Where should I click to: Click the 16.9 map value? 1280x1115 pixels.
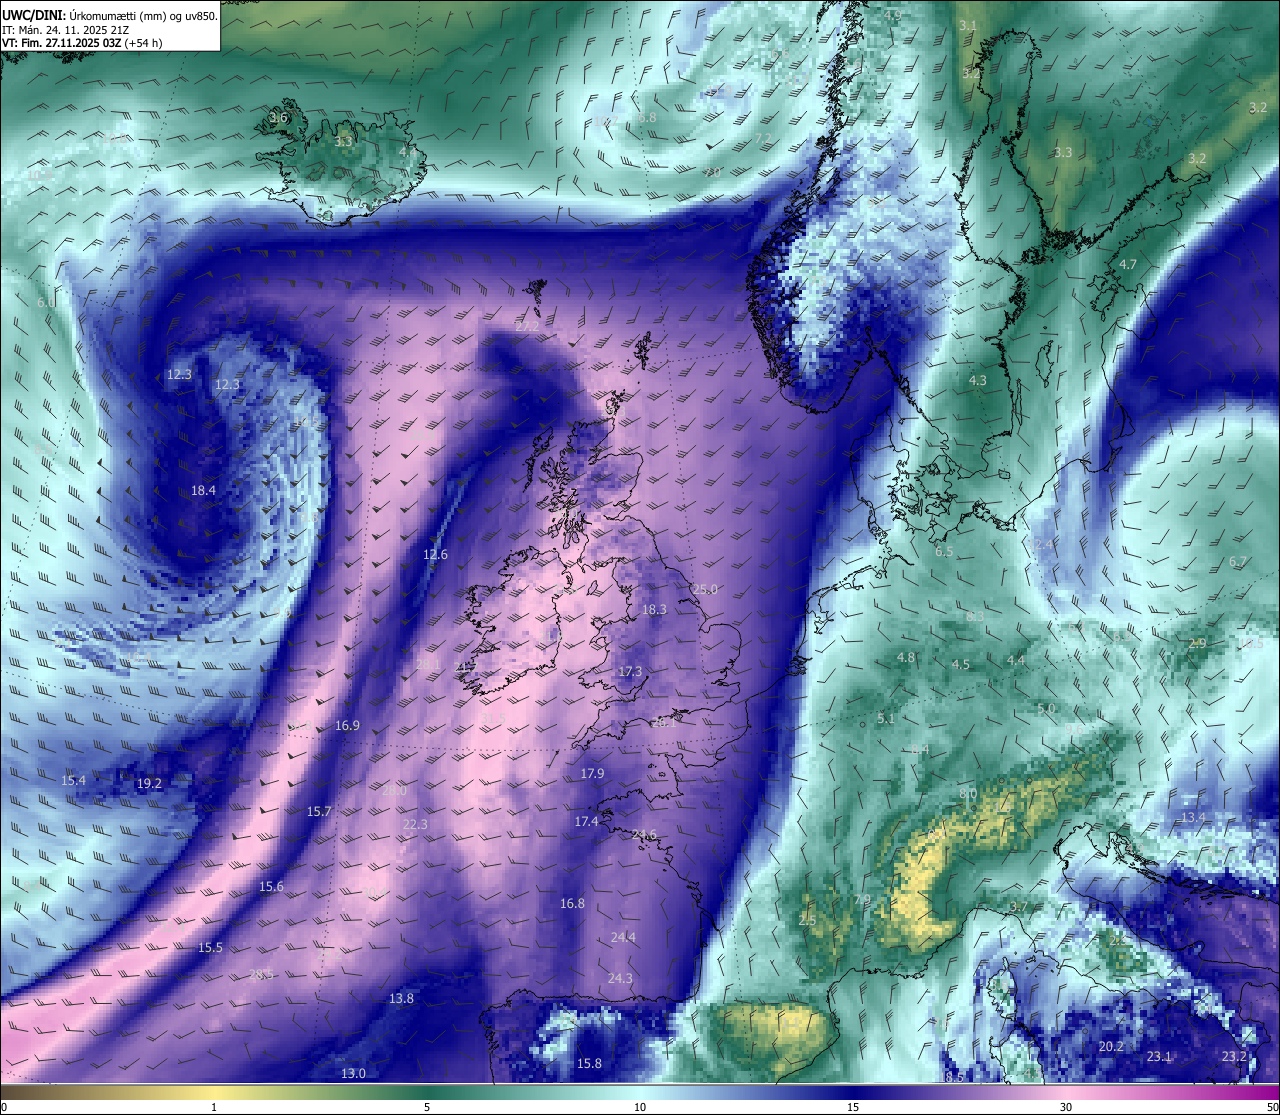point(347,725)
